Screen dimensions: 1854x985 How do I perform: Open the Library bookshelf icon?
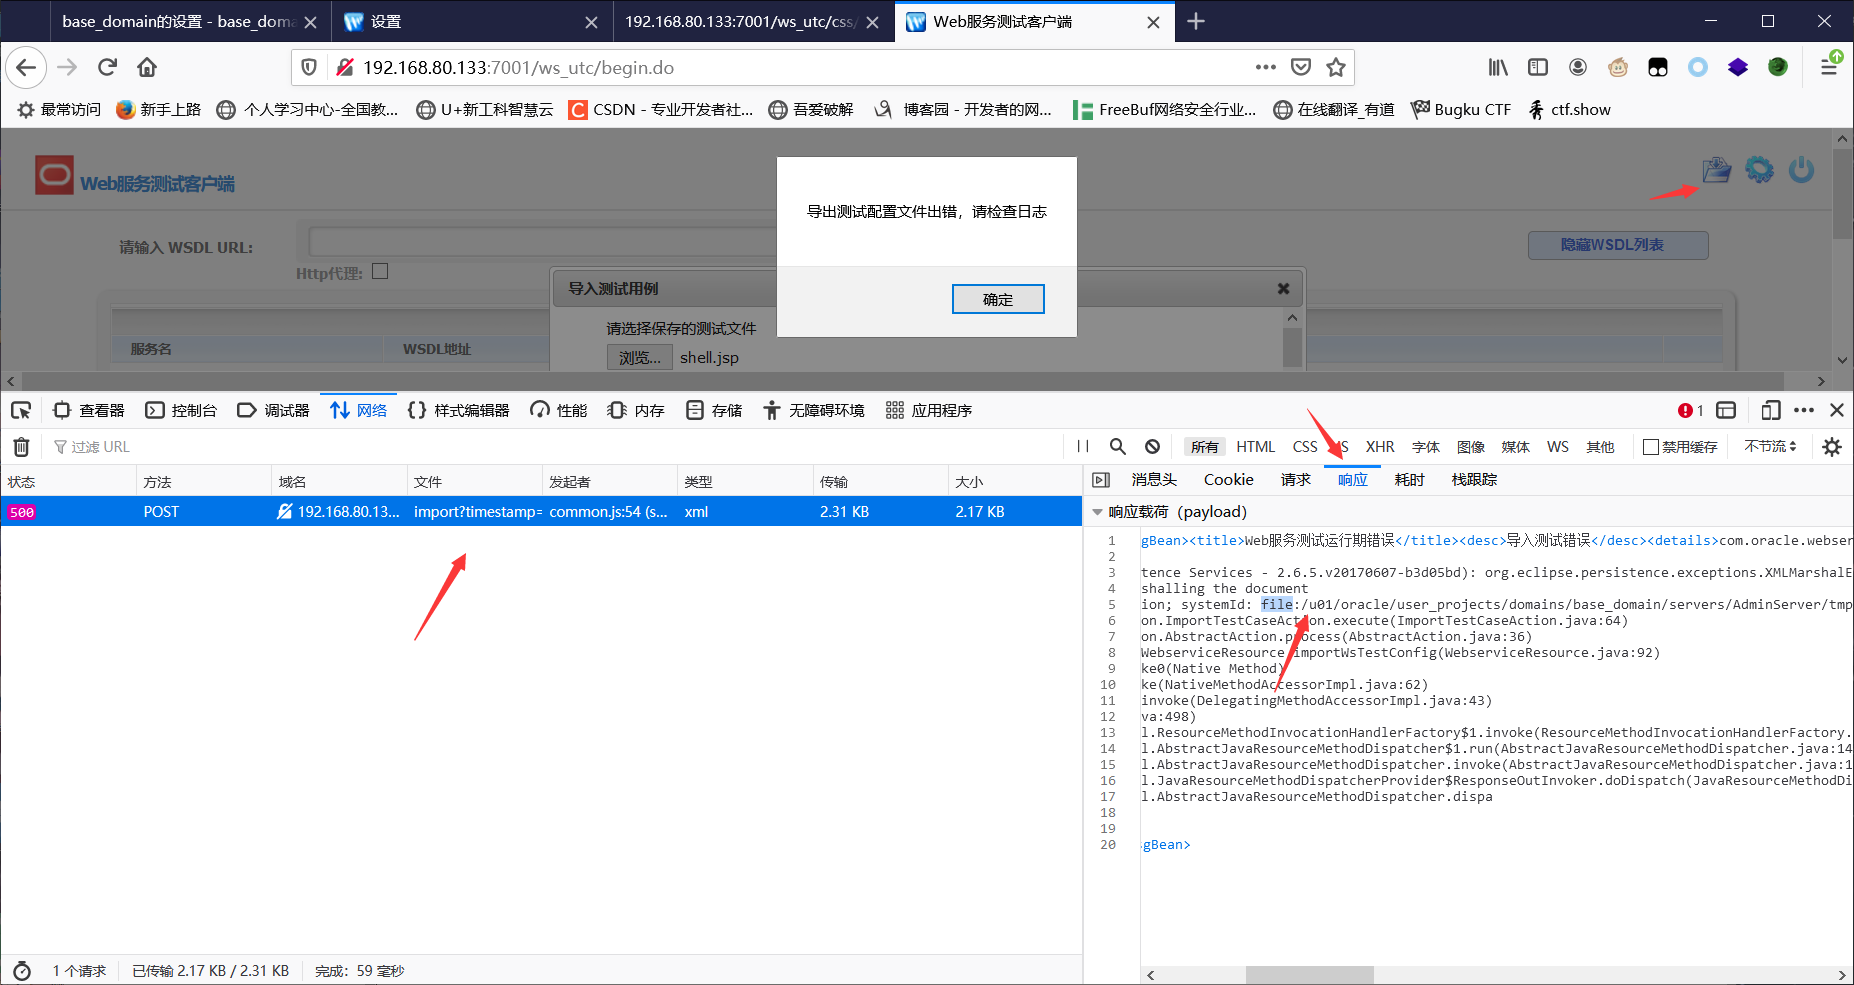(x=1498, y=67)
